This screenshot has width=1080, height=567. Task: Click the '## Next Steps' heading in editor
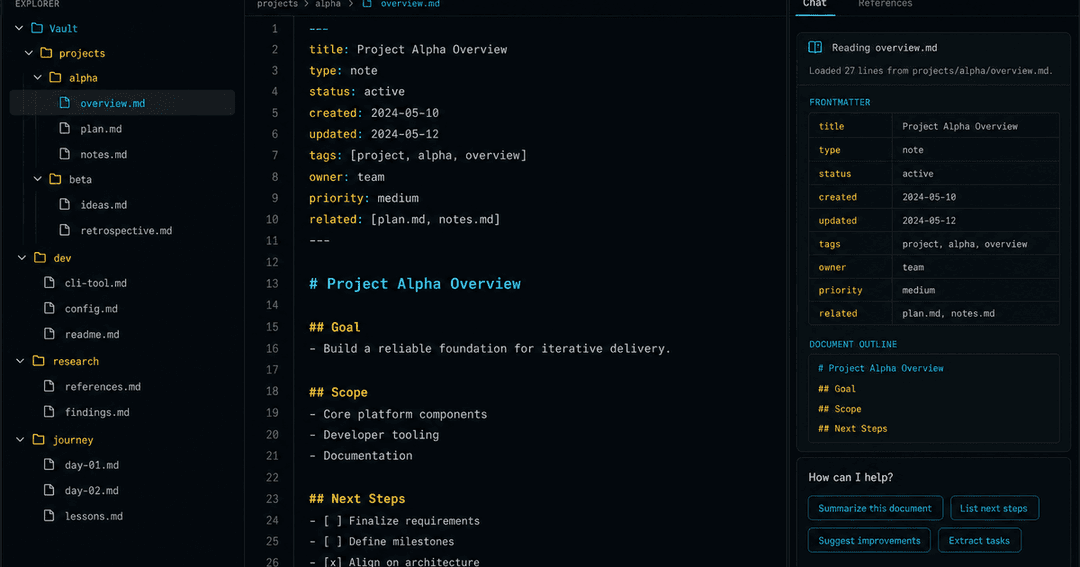click(x=357, y=499)
